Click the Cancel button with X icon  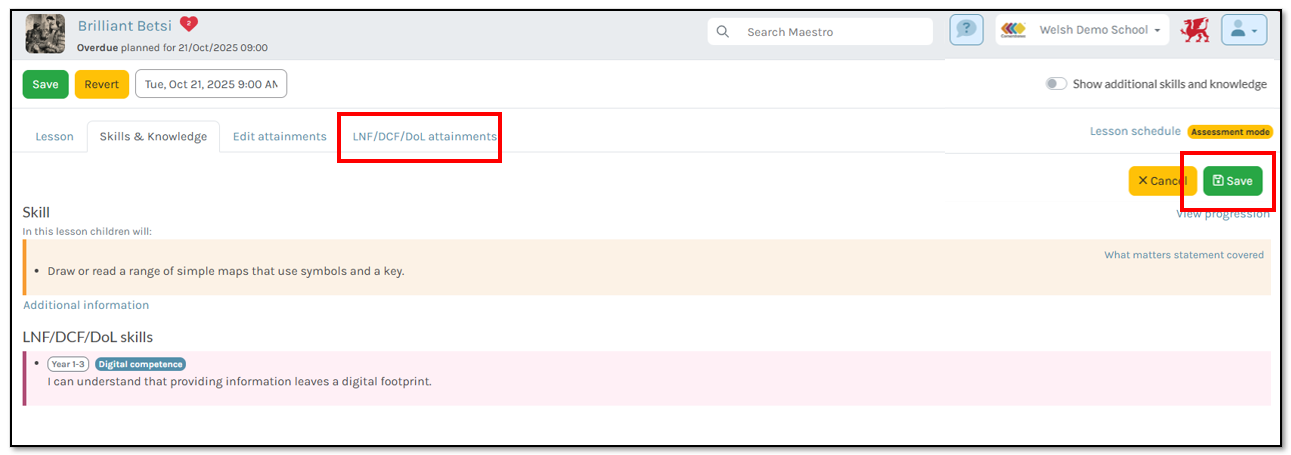pyautogui.click(x=1161, y=181)
